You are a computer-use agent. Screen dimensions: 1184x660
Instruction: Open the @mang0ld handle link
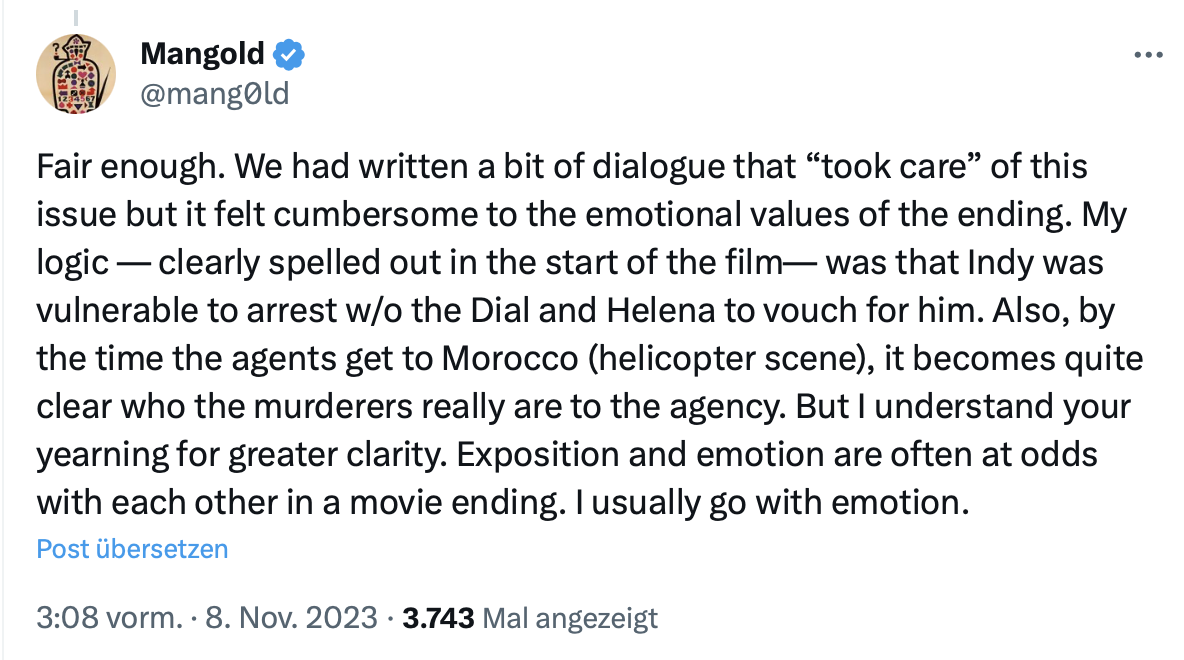click(214, 93)
